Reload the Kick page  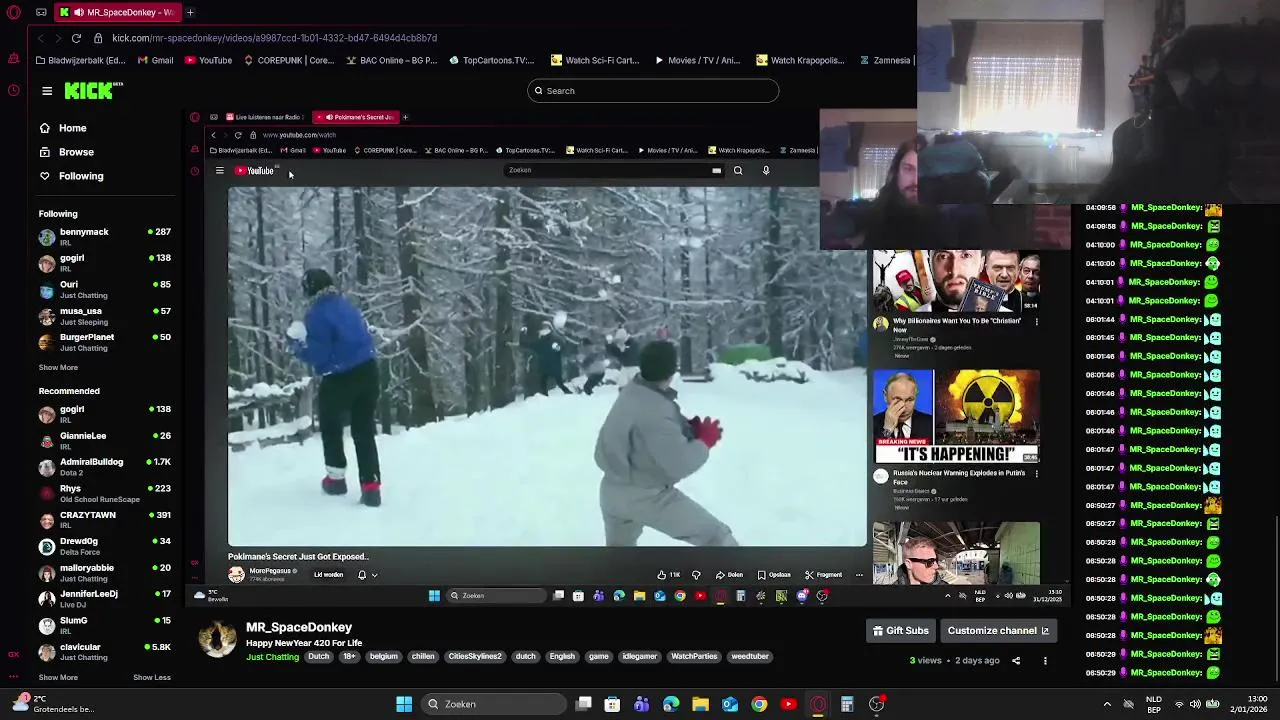(x=76, y=38)
